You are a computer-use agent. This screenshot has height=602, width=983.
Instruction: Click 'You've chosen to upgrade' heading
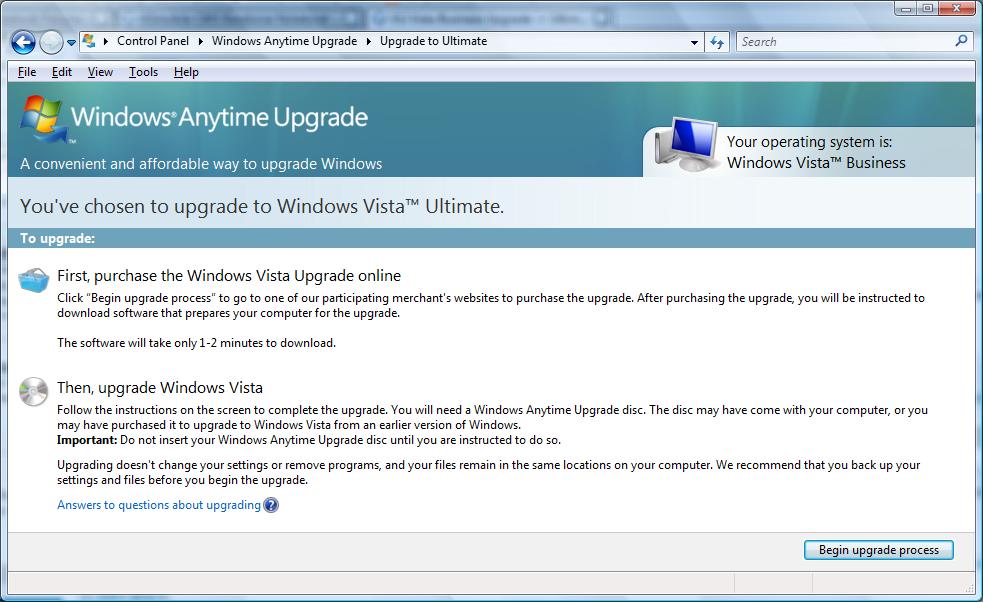[x=262, y=206]
